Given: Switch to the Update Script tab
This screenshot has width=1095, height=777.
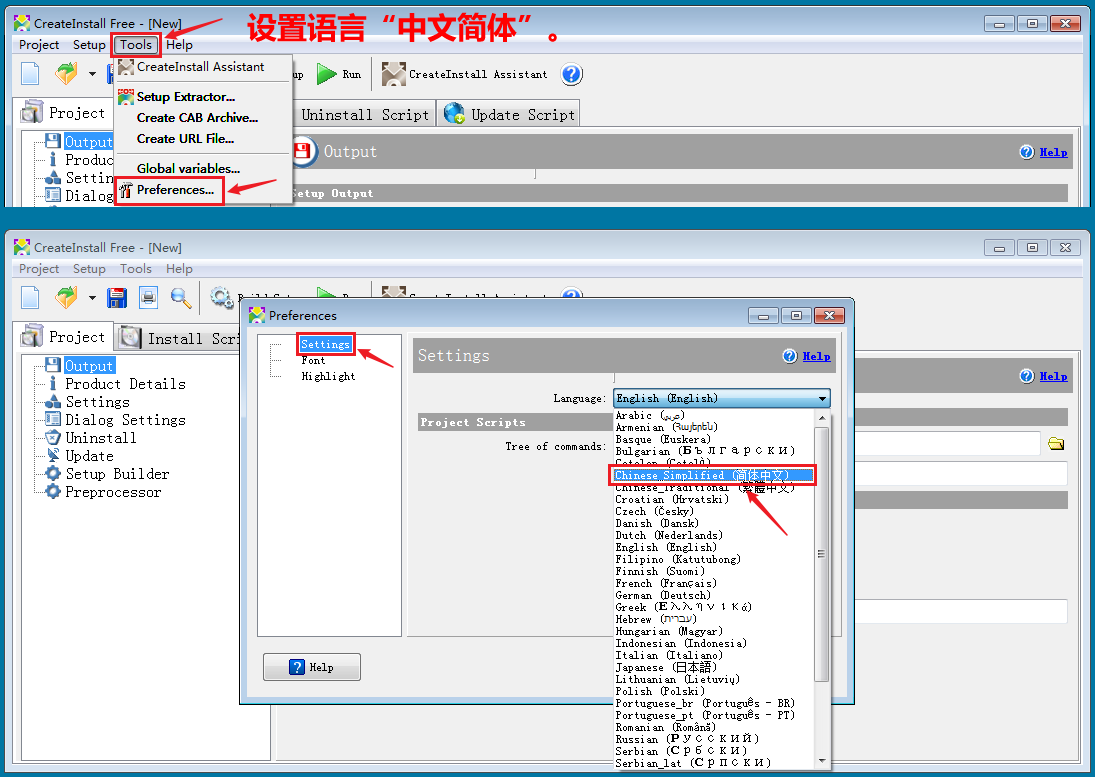Looking at the screenshot, I should [x=510, y=115].
